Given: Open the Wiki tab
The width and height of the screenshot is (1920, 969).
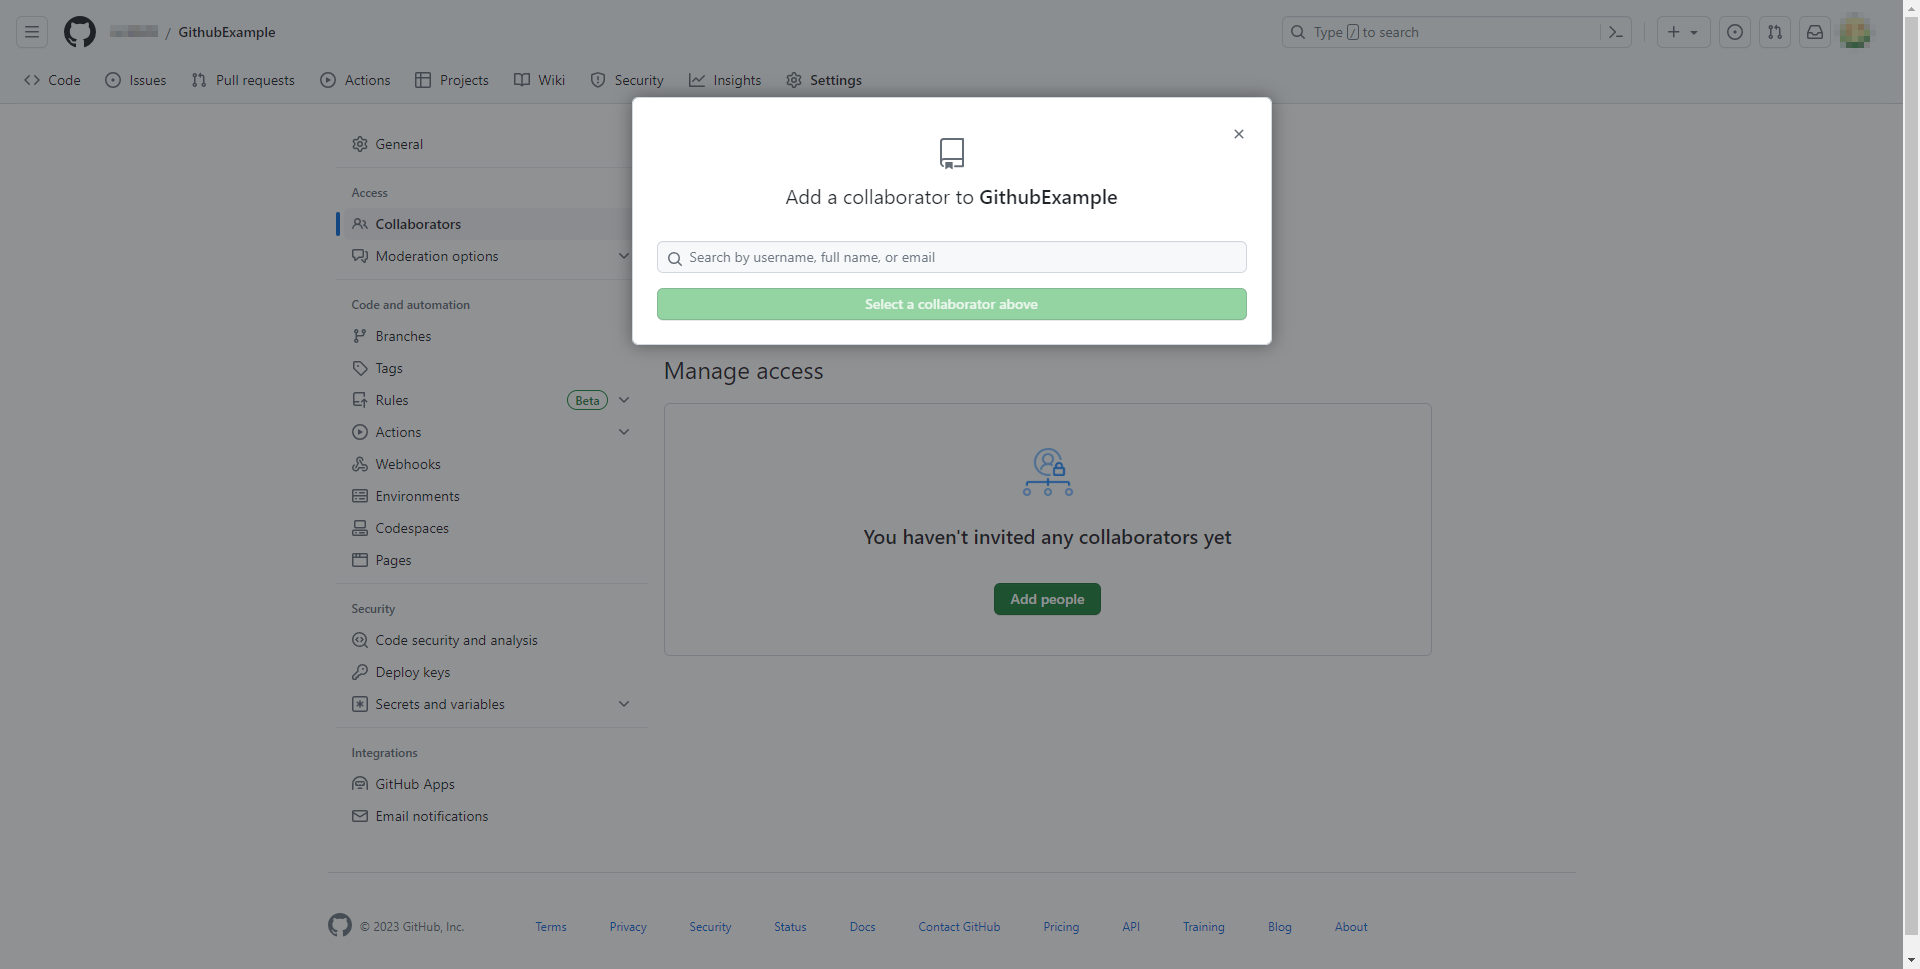Looking at the screenshot, I should coord(540,80).
